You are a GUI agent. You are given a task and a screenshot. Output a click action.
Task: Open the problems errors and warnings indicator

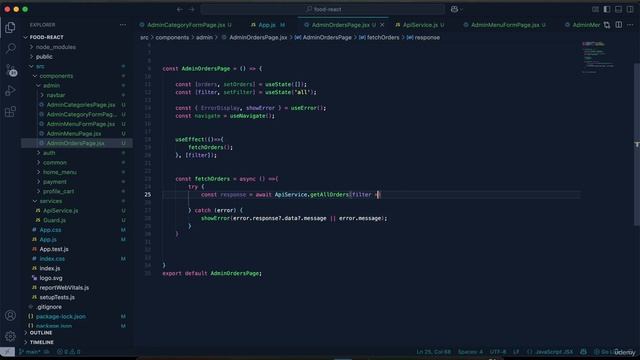(x=69, y=351)
